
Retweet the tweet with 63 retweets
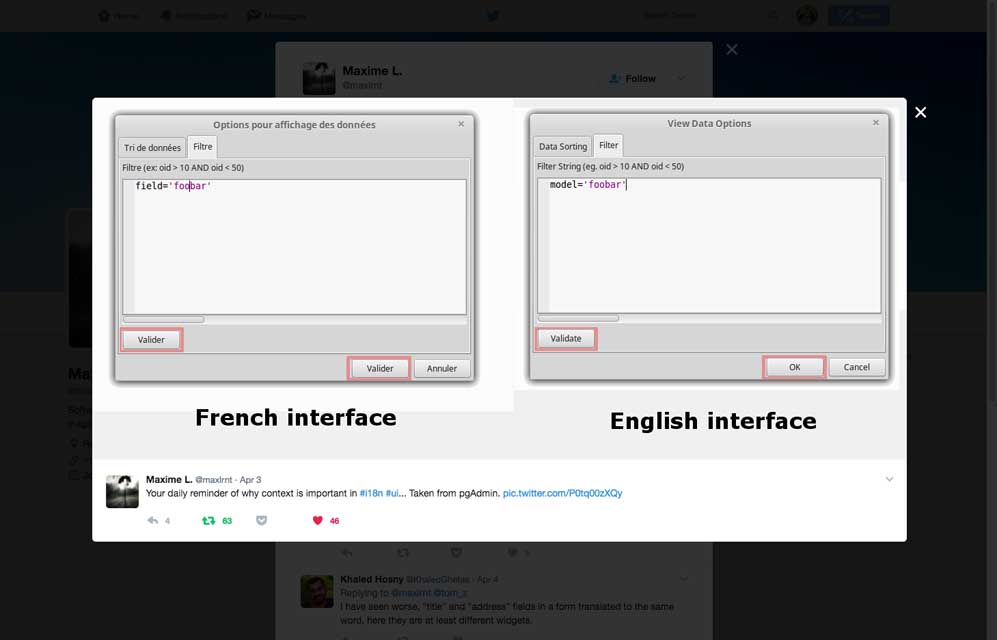click(209, 521)
